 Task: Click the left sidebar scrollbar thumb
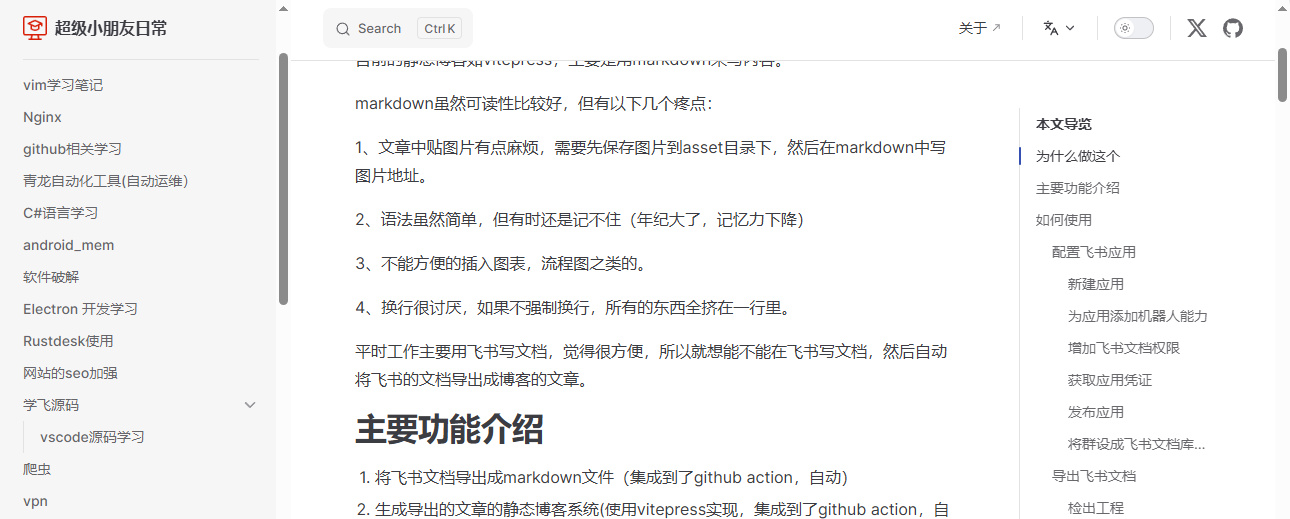(283, 178)
